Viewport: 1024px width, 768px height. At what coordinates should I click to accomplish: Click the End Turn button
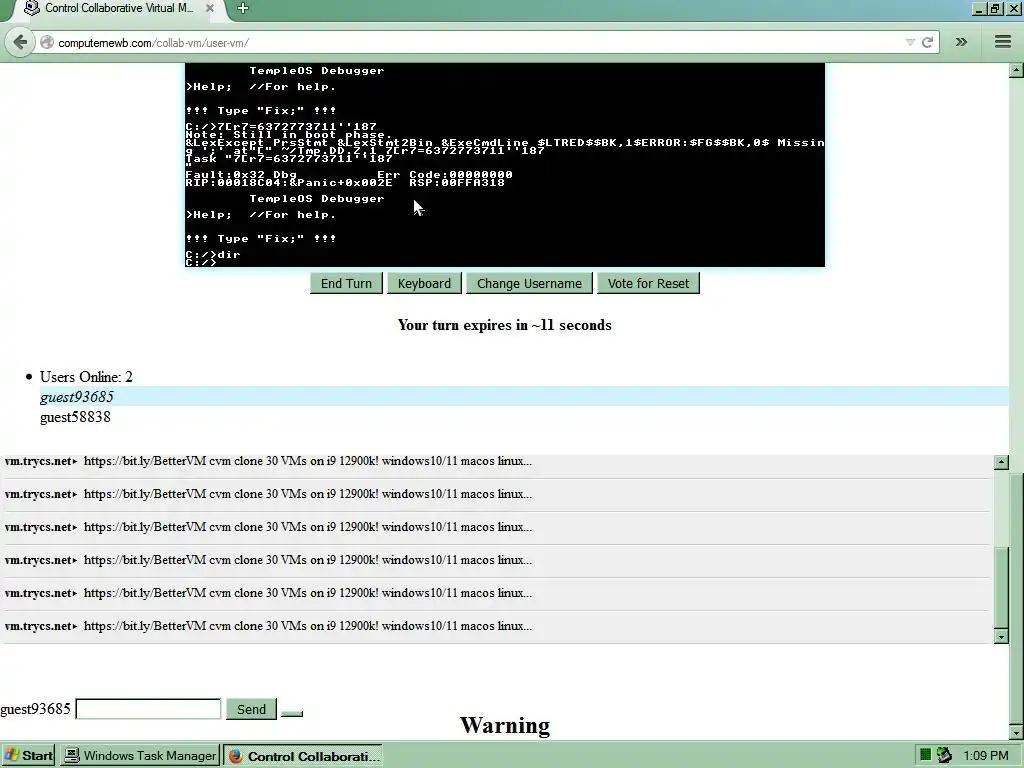[346, 283]
